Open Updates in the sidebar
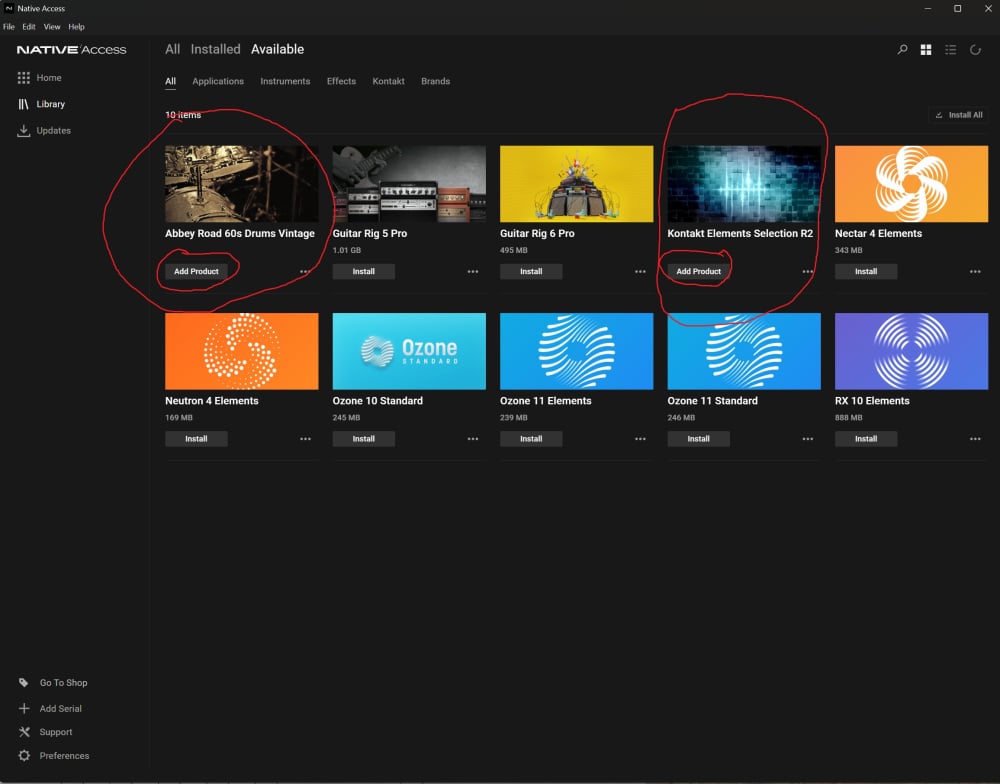Viewport: 1000px width, 784px height. [44, 130]
